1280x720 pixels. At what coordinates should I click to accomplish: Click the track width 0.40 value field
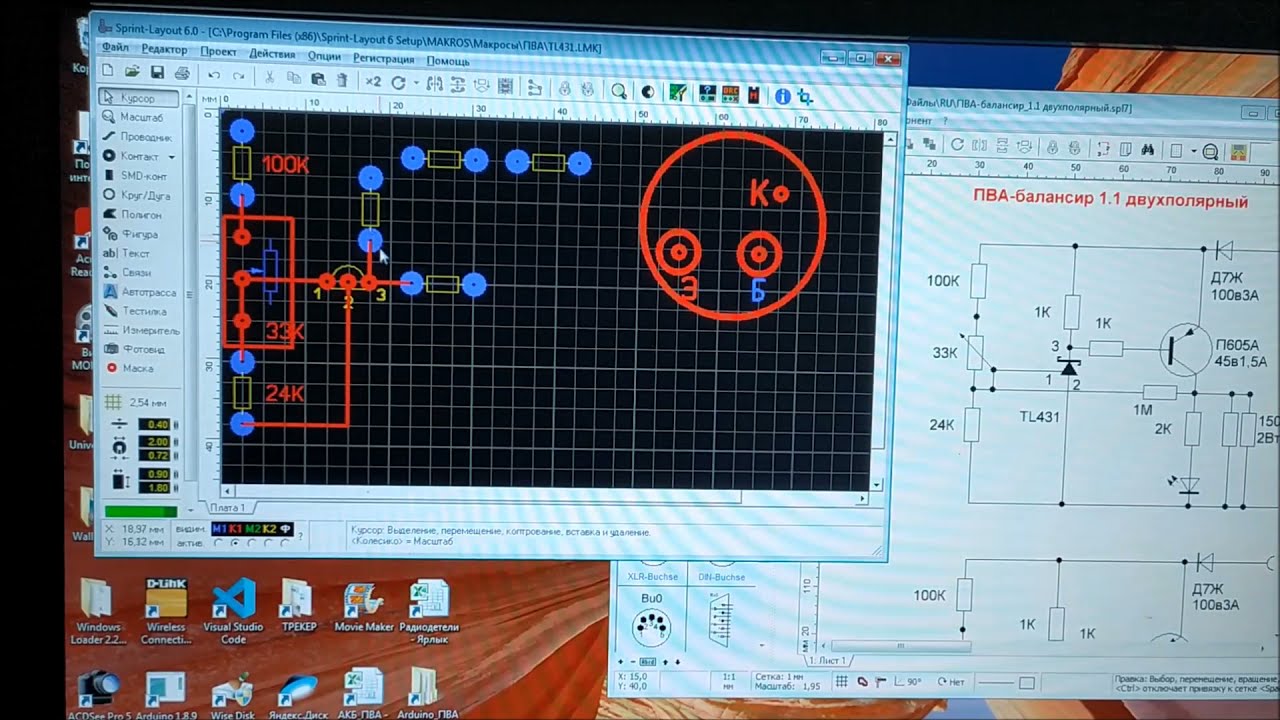(x=154, y=425)
